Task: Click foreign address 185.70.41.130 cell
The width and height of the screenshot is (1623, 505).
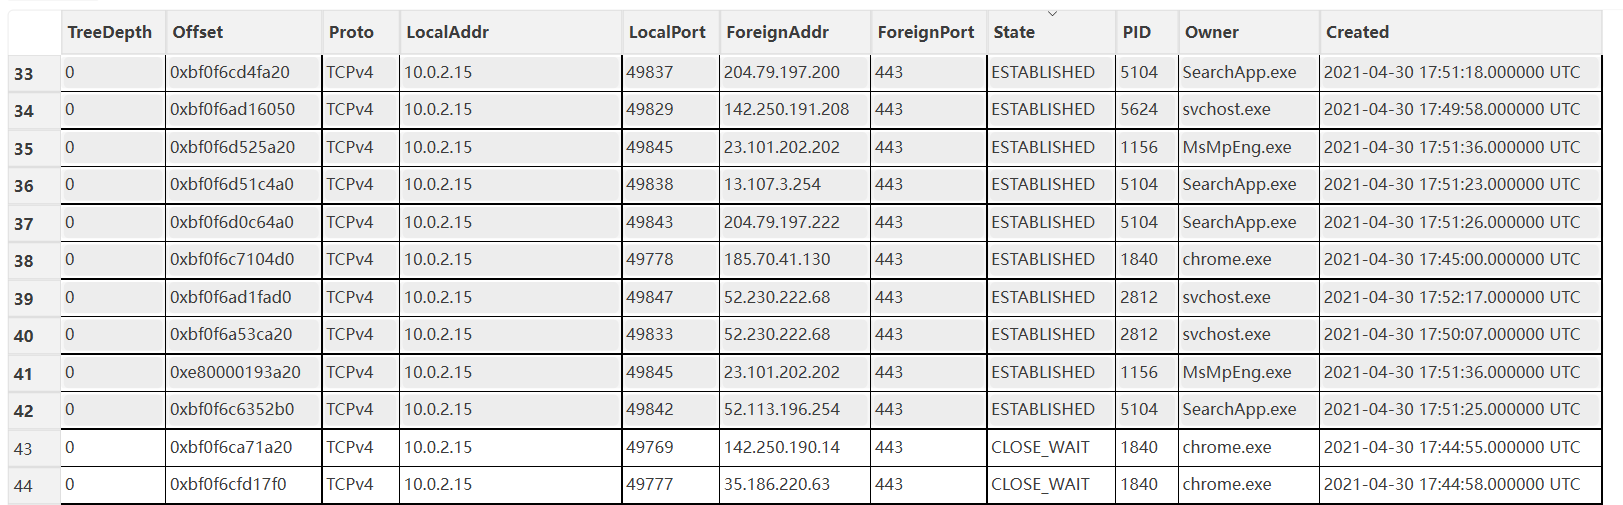Action: (x=777, y=260)
